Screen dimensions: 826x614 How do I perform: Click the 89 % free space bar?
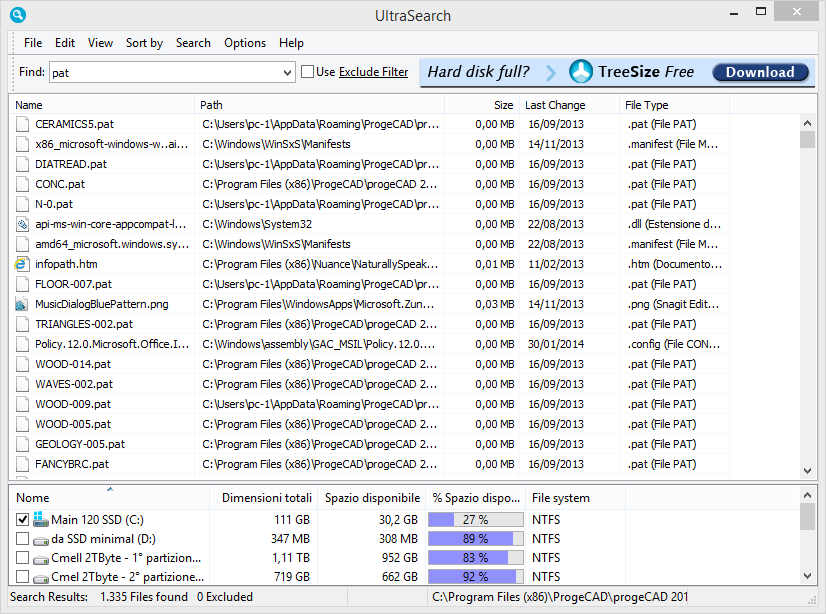point(476,539)
